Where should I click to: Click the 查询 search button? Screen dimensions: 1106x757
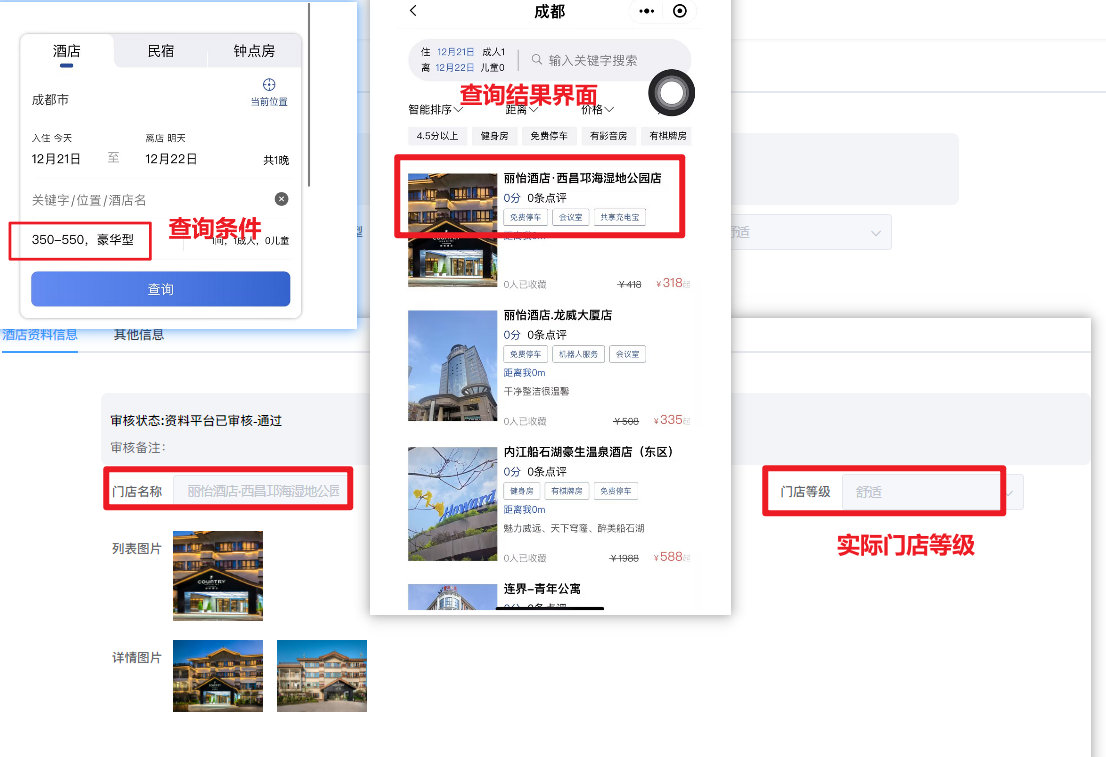[x=160, y=289]
